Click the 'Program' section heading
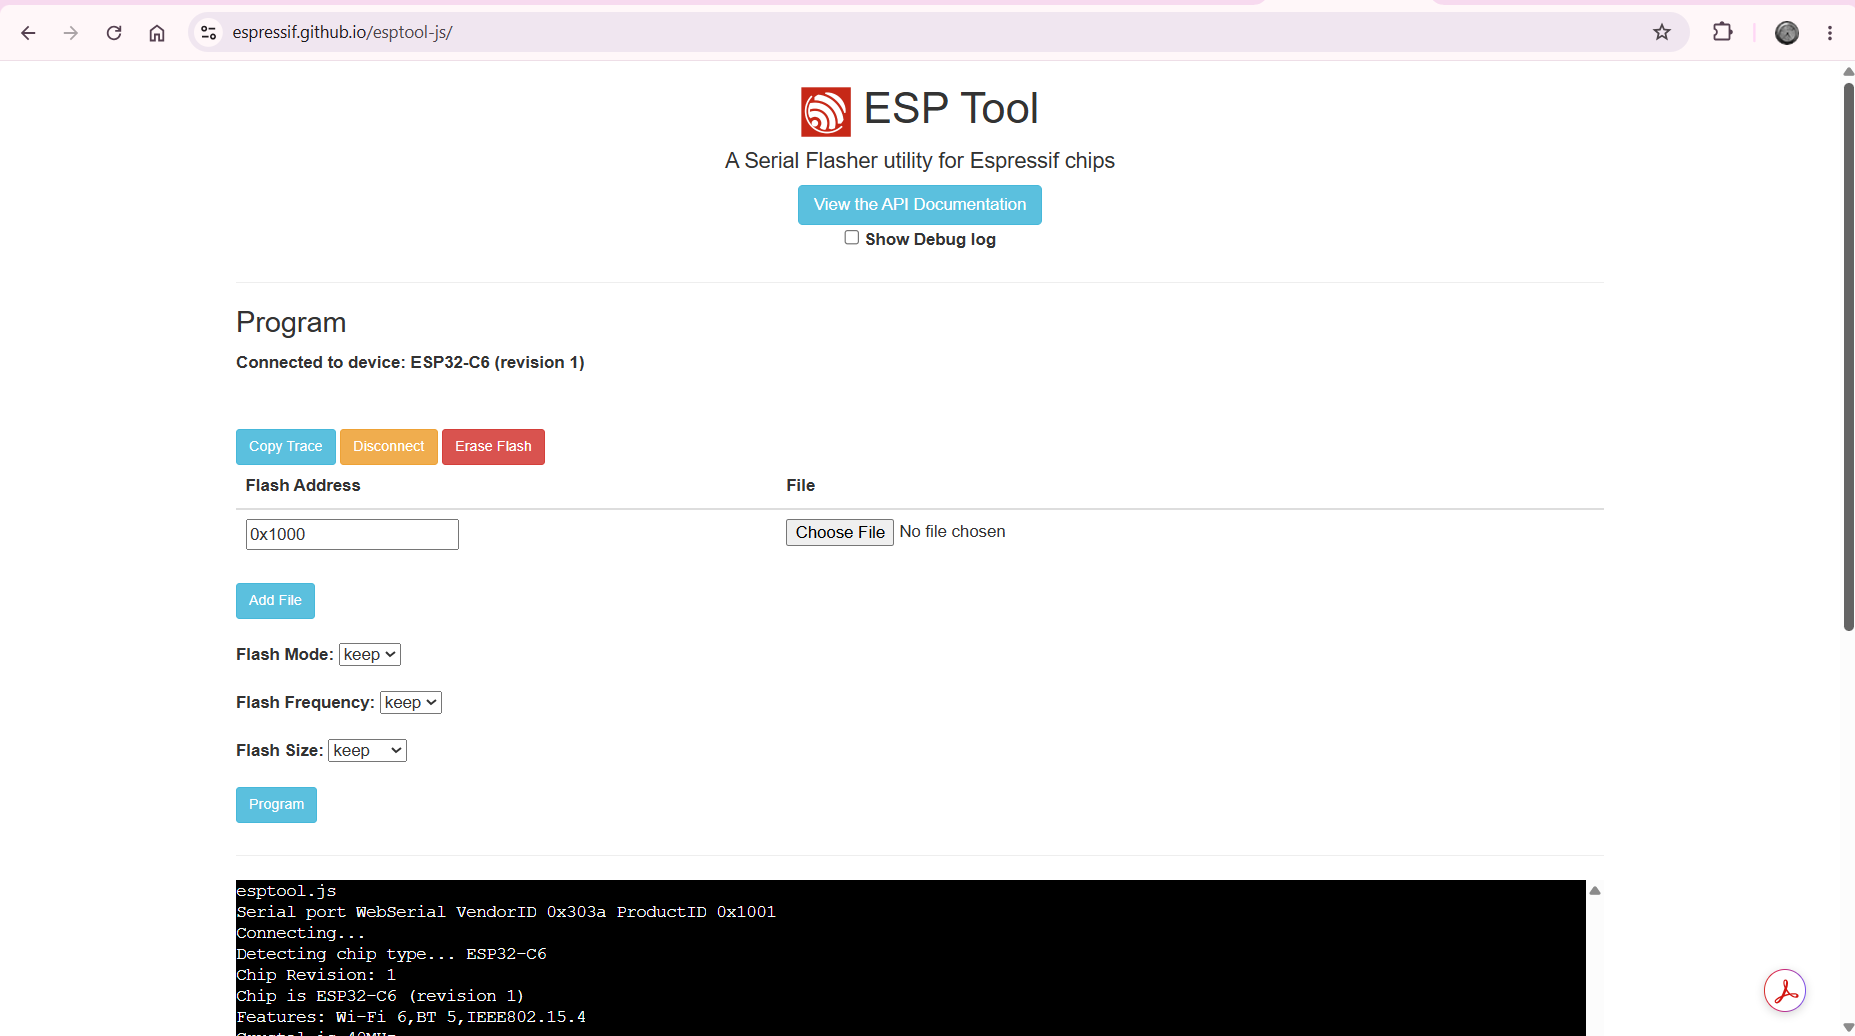 [x=291, y=322]
